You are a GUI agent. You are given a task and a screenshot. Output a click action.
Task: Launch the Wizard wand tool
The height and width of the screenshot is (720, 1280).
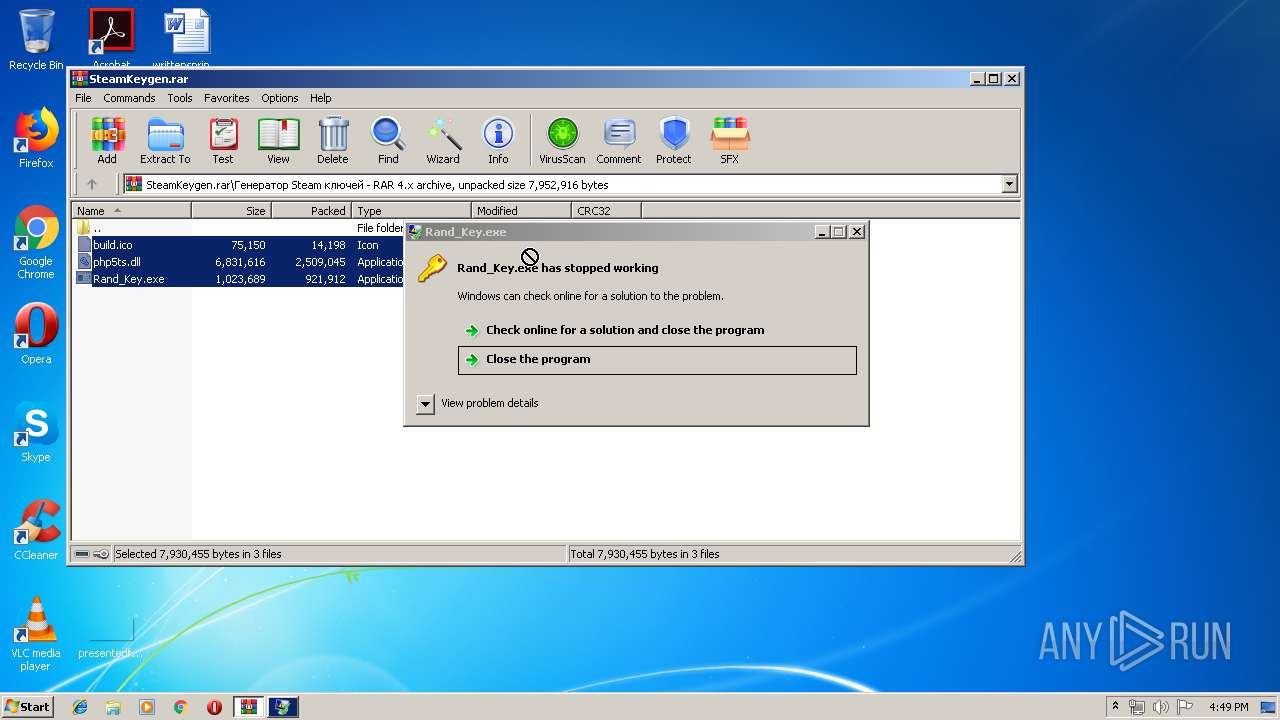(443, 141)
